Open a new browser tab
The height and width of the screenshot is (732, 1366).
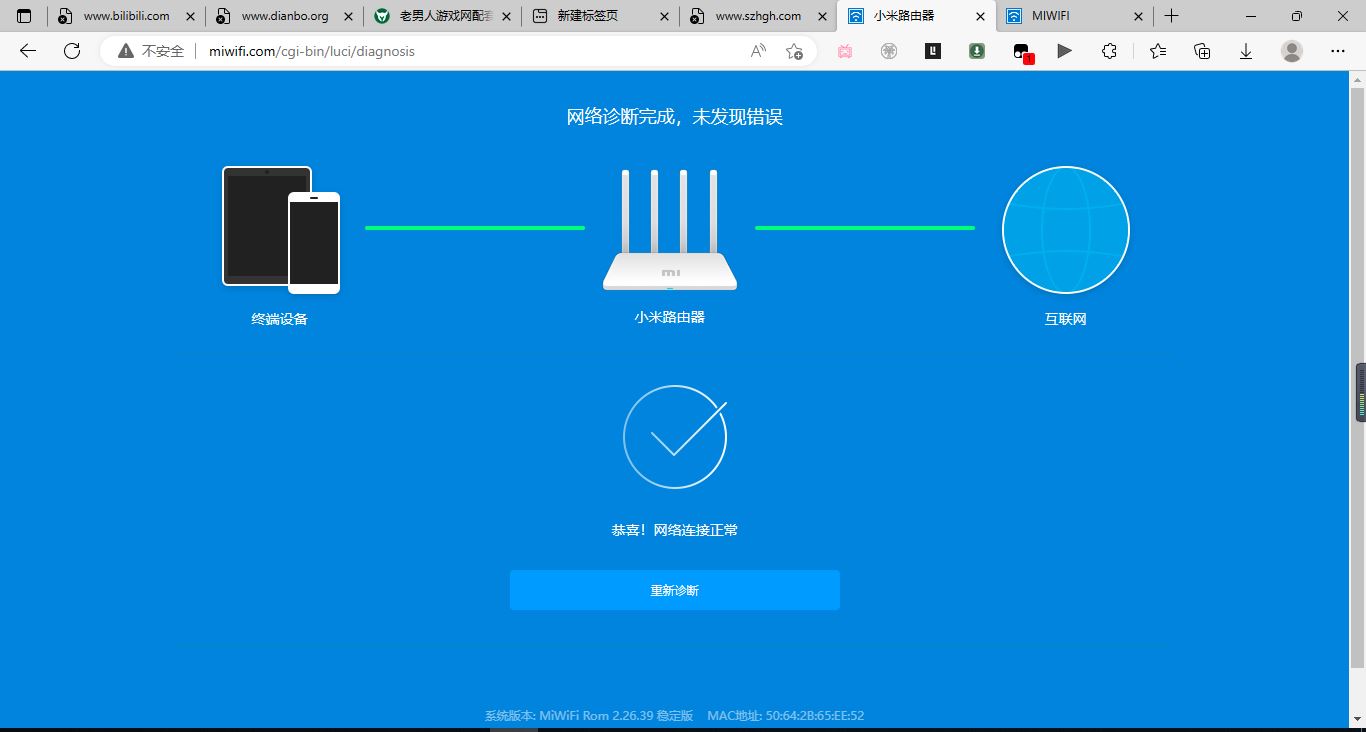tap(1172, 16)
